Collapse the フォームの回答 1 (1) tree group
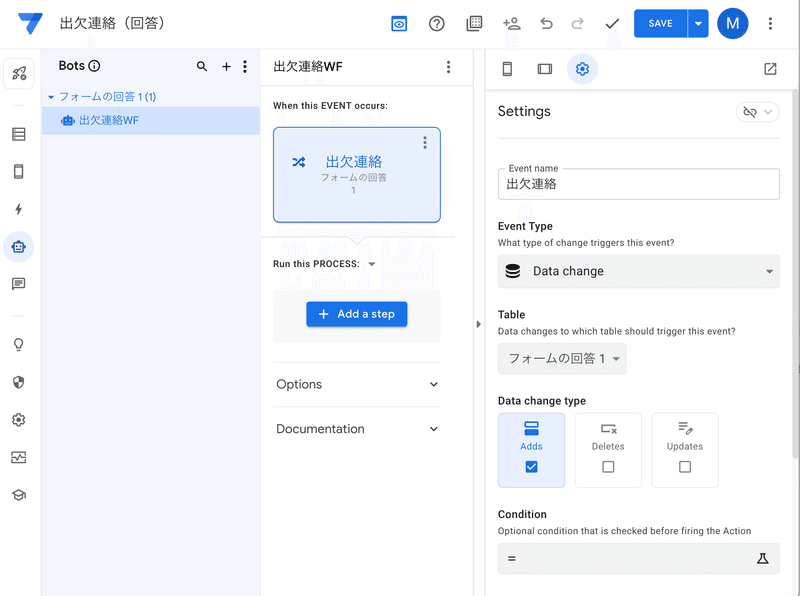 coord(51,97)
